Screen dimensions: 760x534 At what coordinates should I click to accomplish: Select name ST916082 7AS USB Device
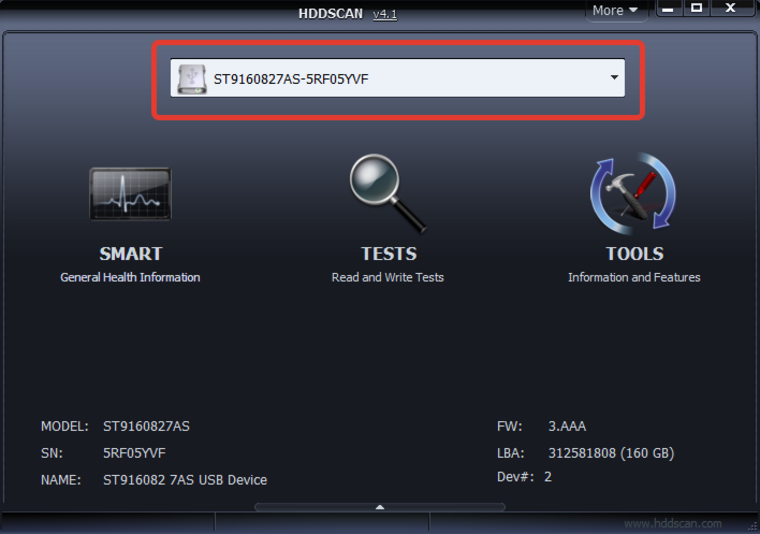(185, 480)
